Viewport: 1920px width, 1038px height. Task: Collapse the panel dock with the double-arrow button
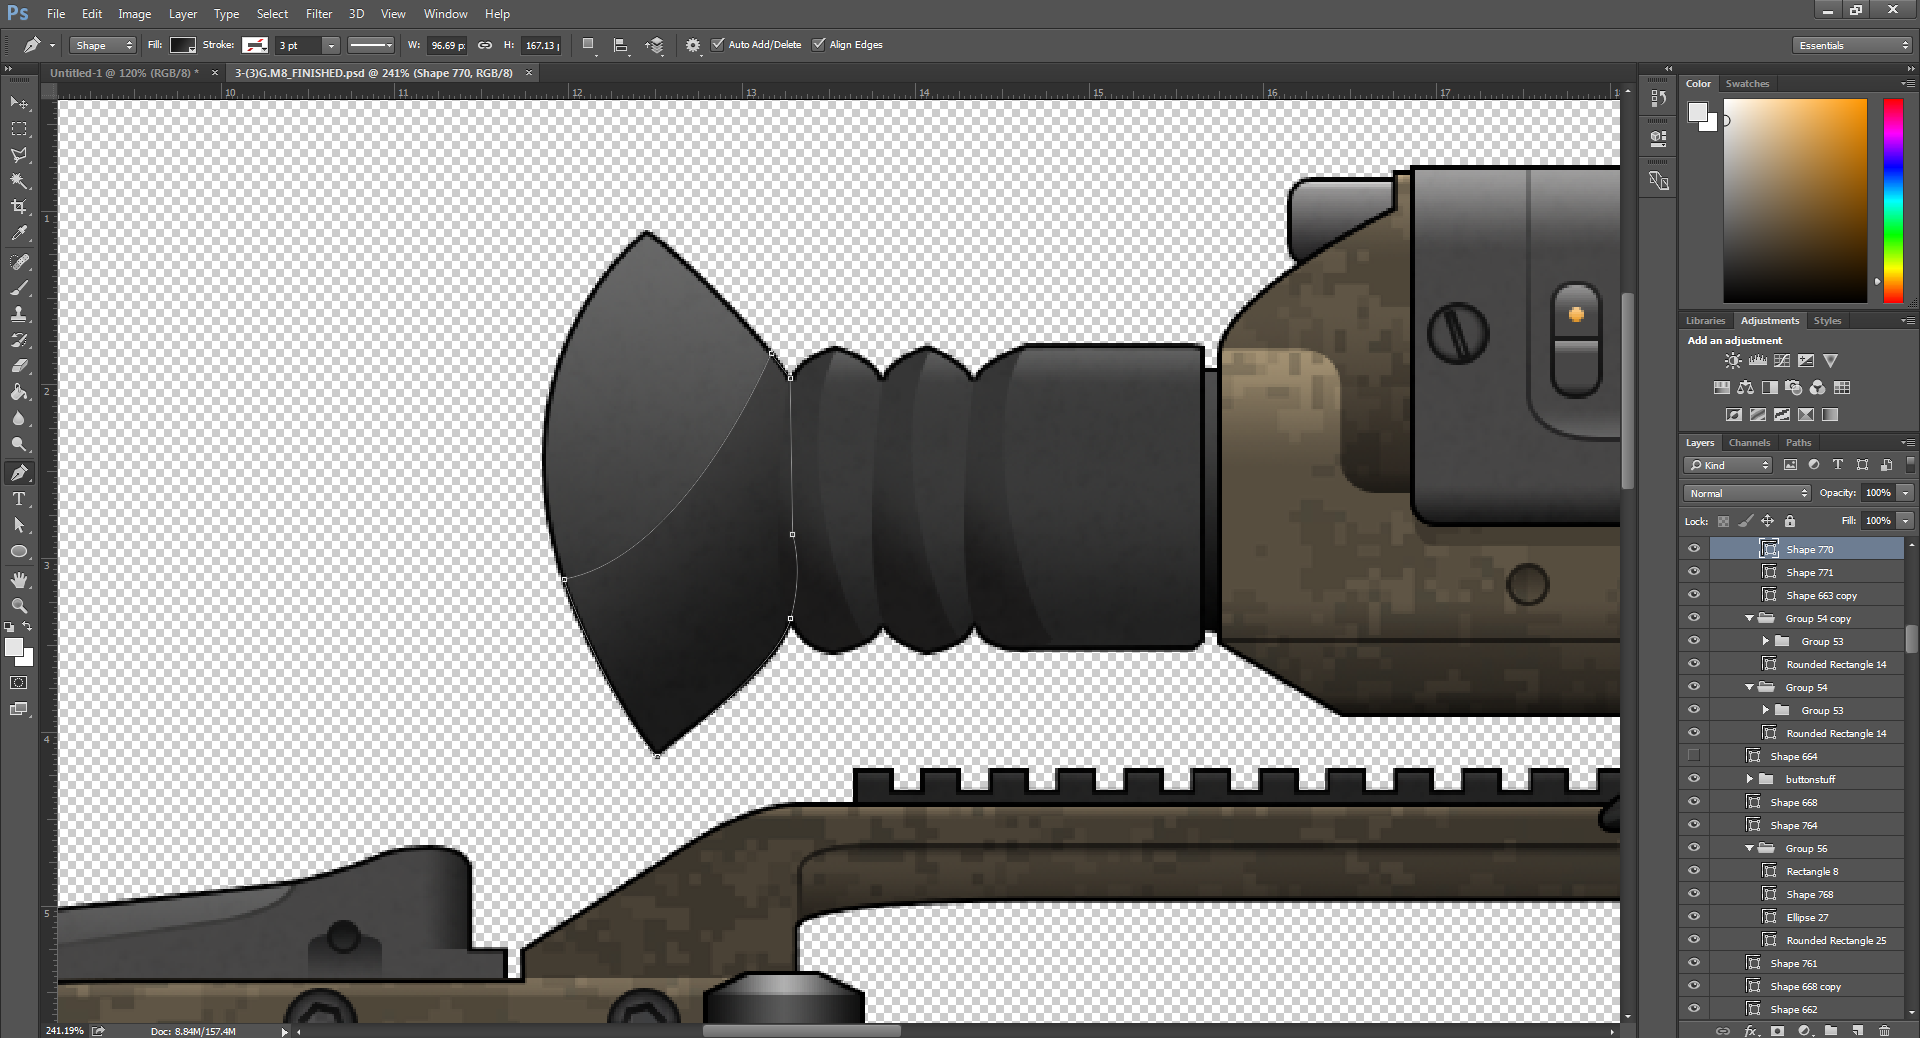click(x=1667, y=68)
